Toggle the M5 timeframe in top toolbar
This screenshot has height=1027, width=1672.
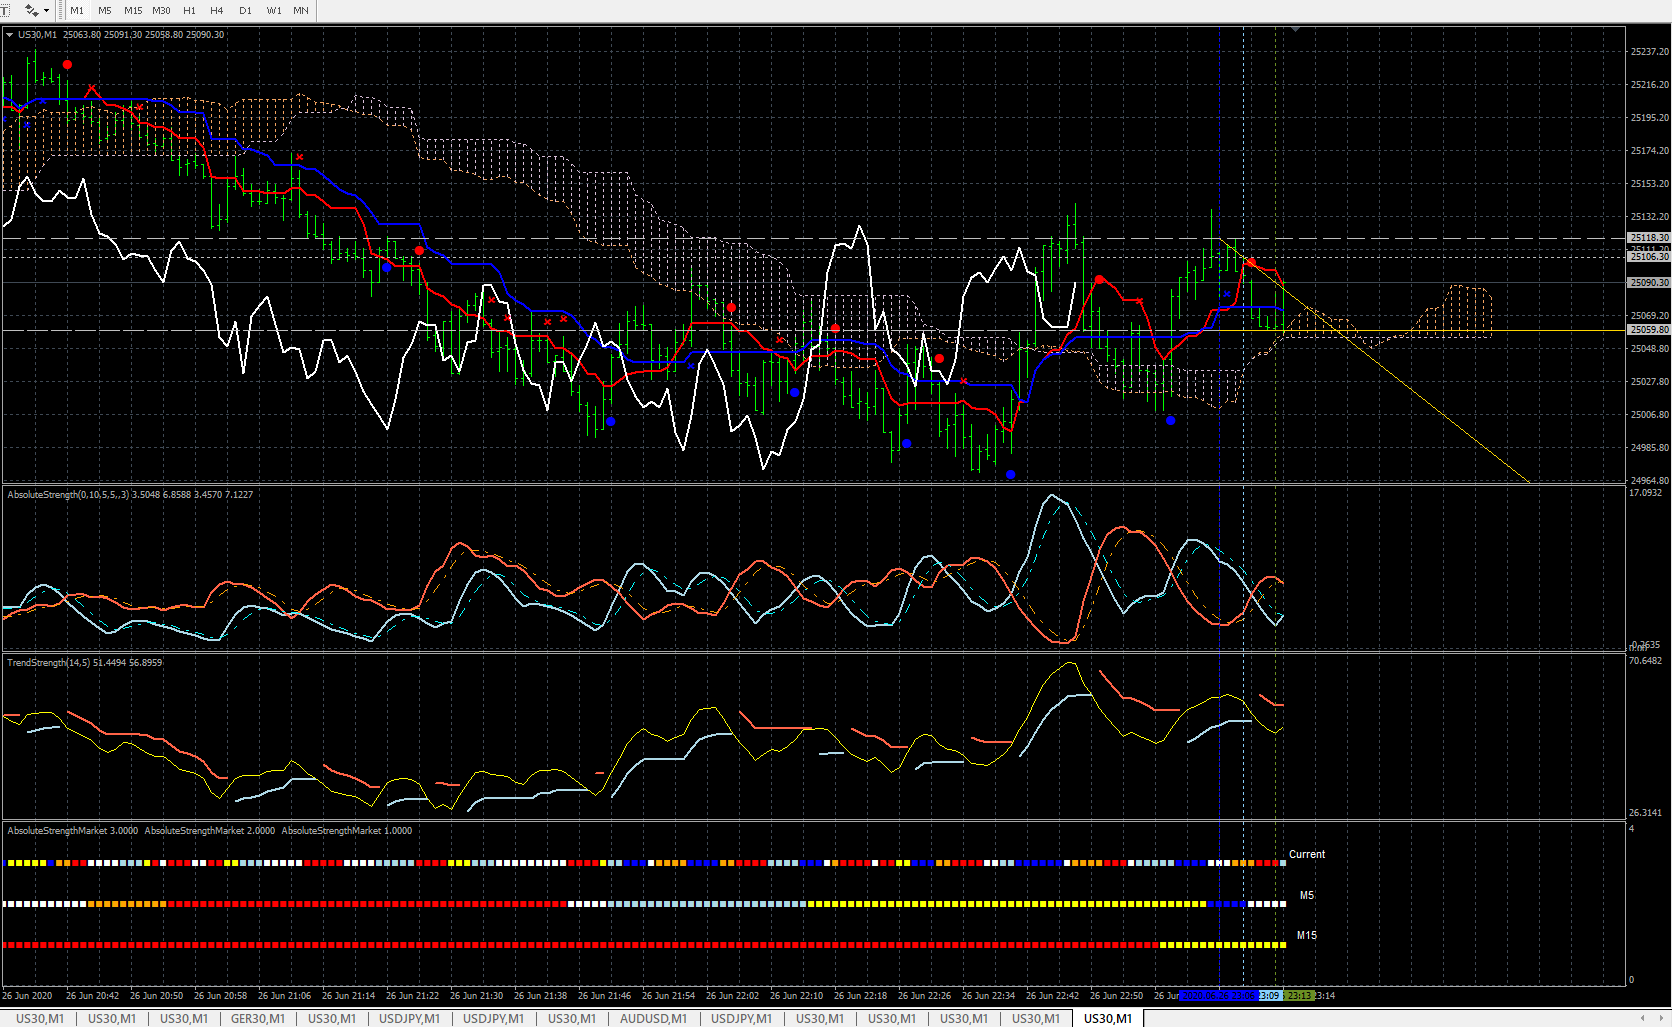105,10
